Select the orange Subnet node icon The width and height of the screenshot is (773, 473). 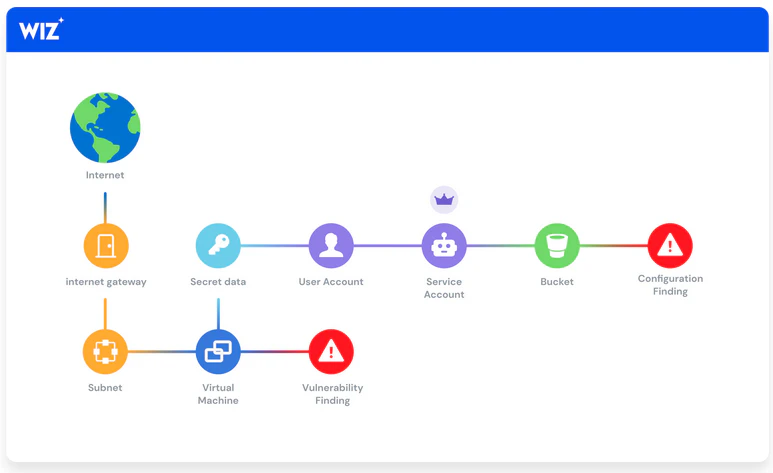pyautogui.click(x=105, y=352)
